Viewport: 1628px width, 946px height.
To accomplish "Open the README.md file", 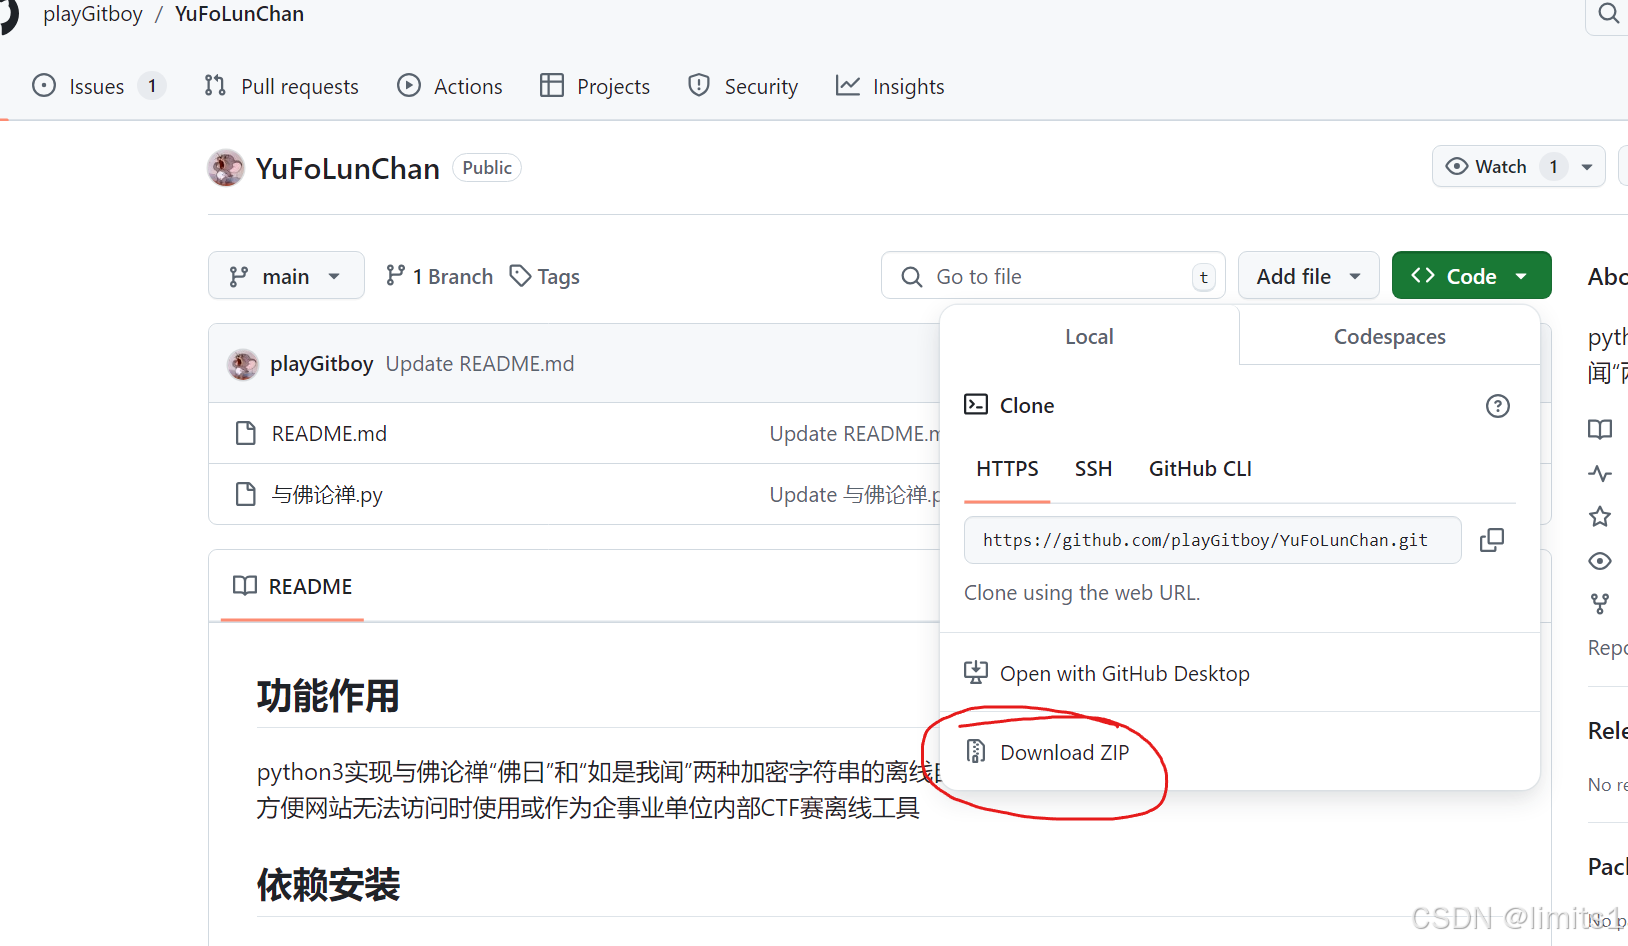I will coord(329,434).
